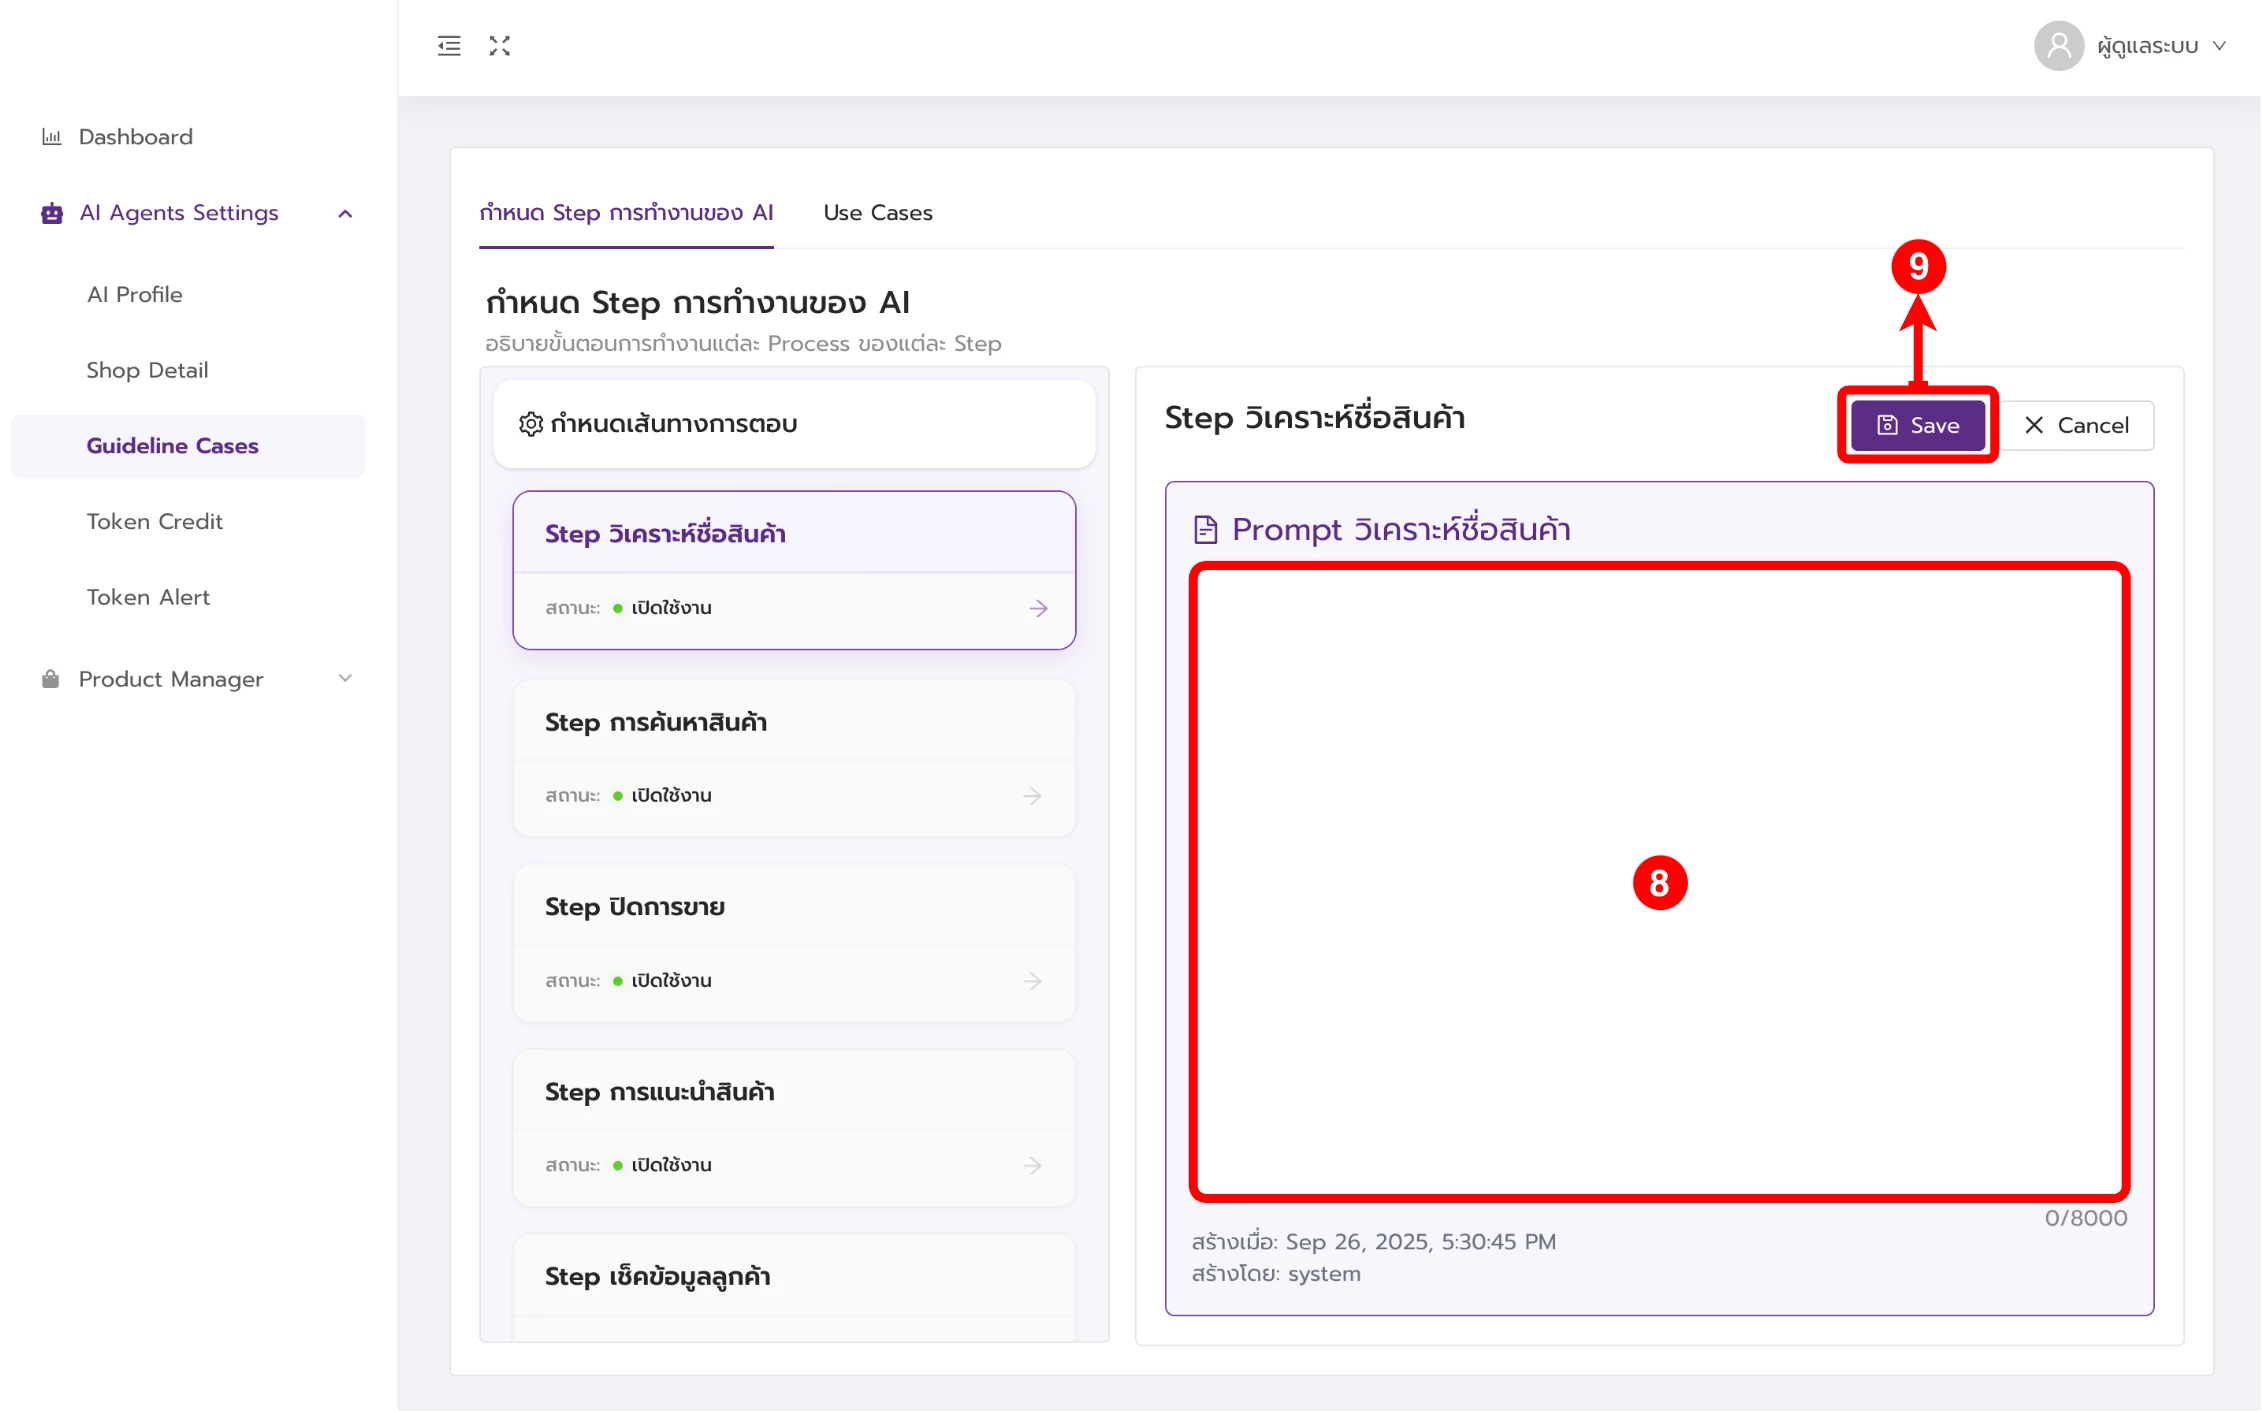Open Token Credit in sidebar
This screenshot has height=1413, width=2262.
click(x=154, y=522)
